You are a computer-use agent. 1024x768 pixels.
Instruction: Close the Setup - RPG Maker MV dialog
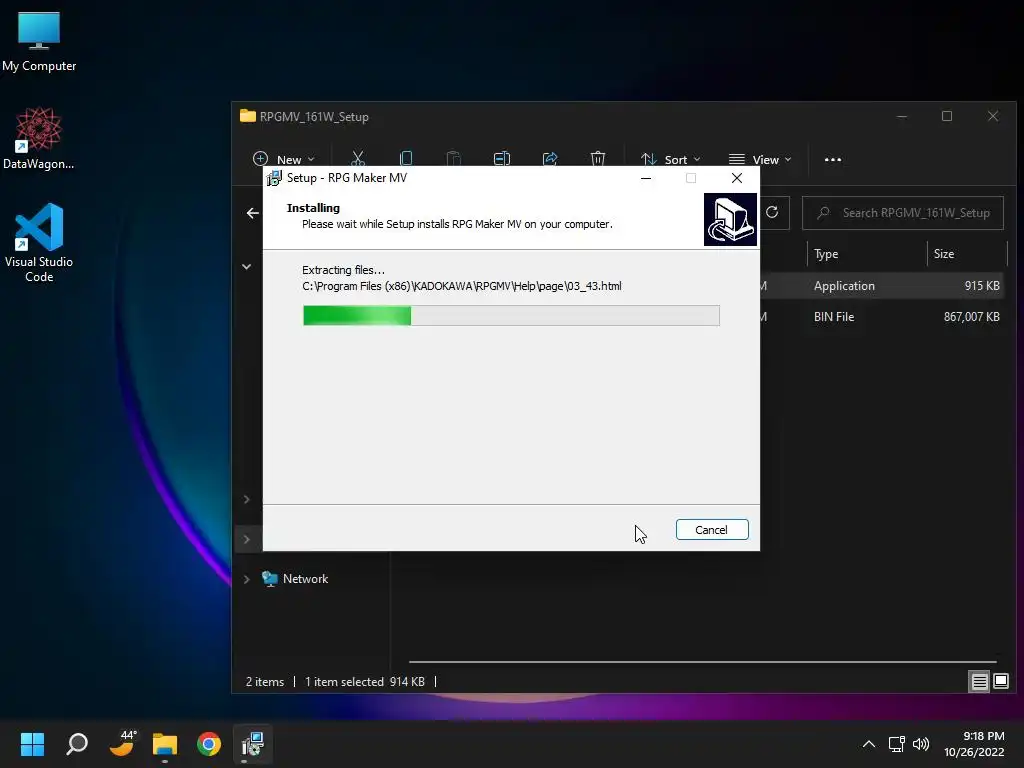pyautogui.click(x=737, y=178)
